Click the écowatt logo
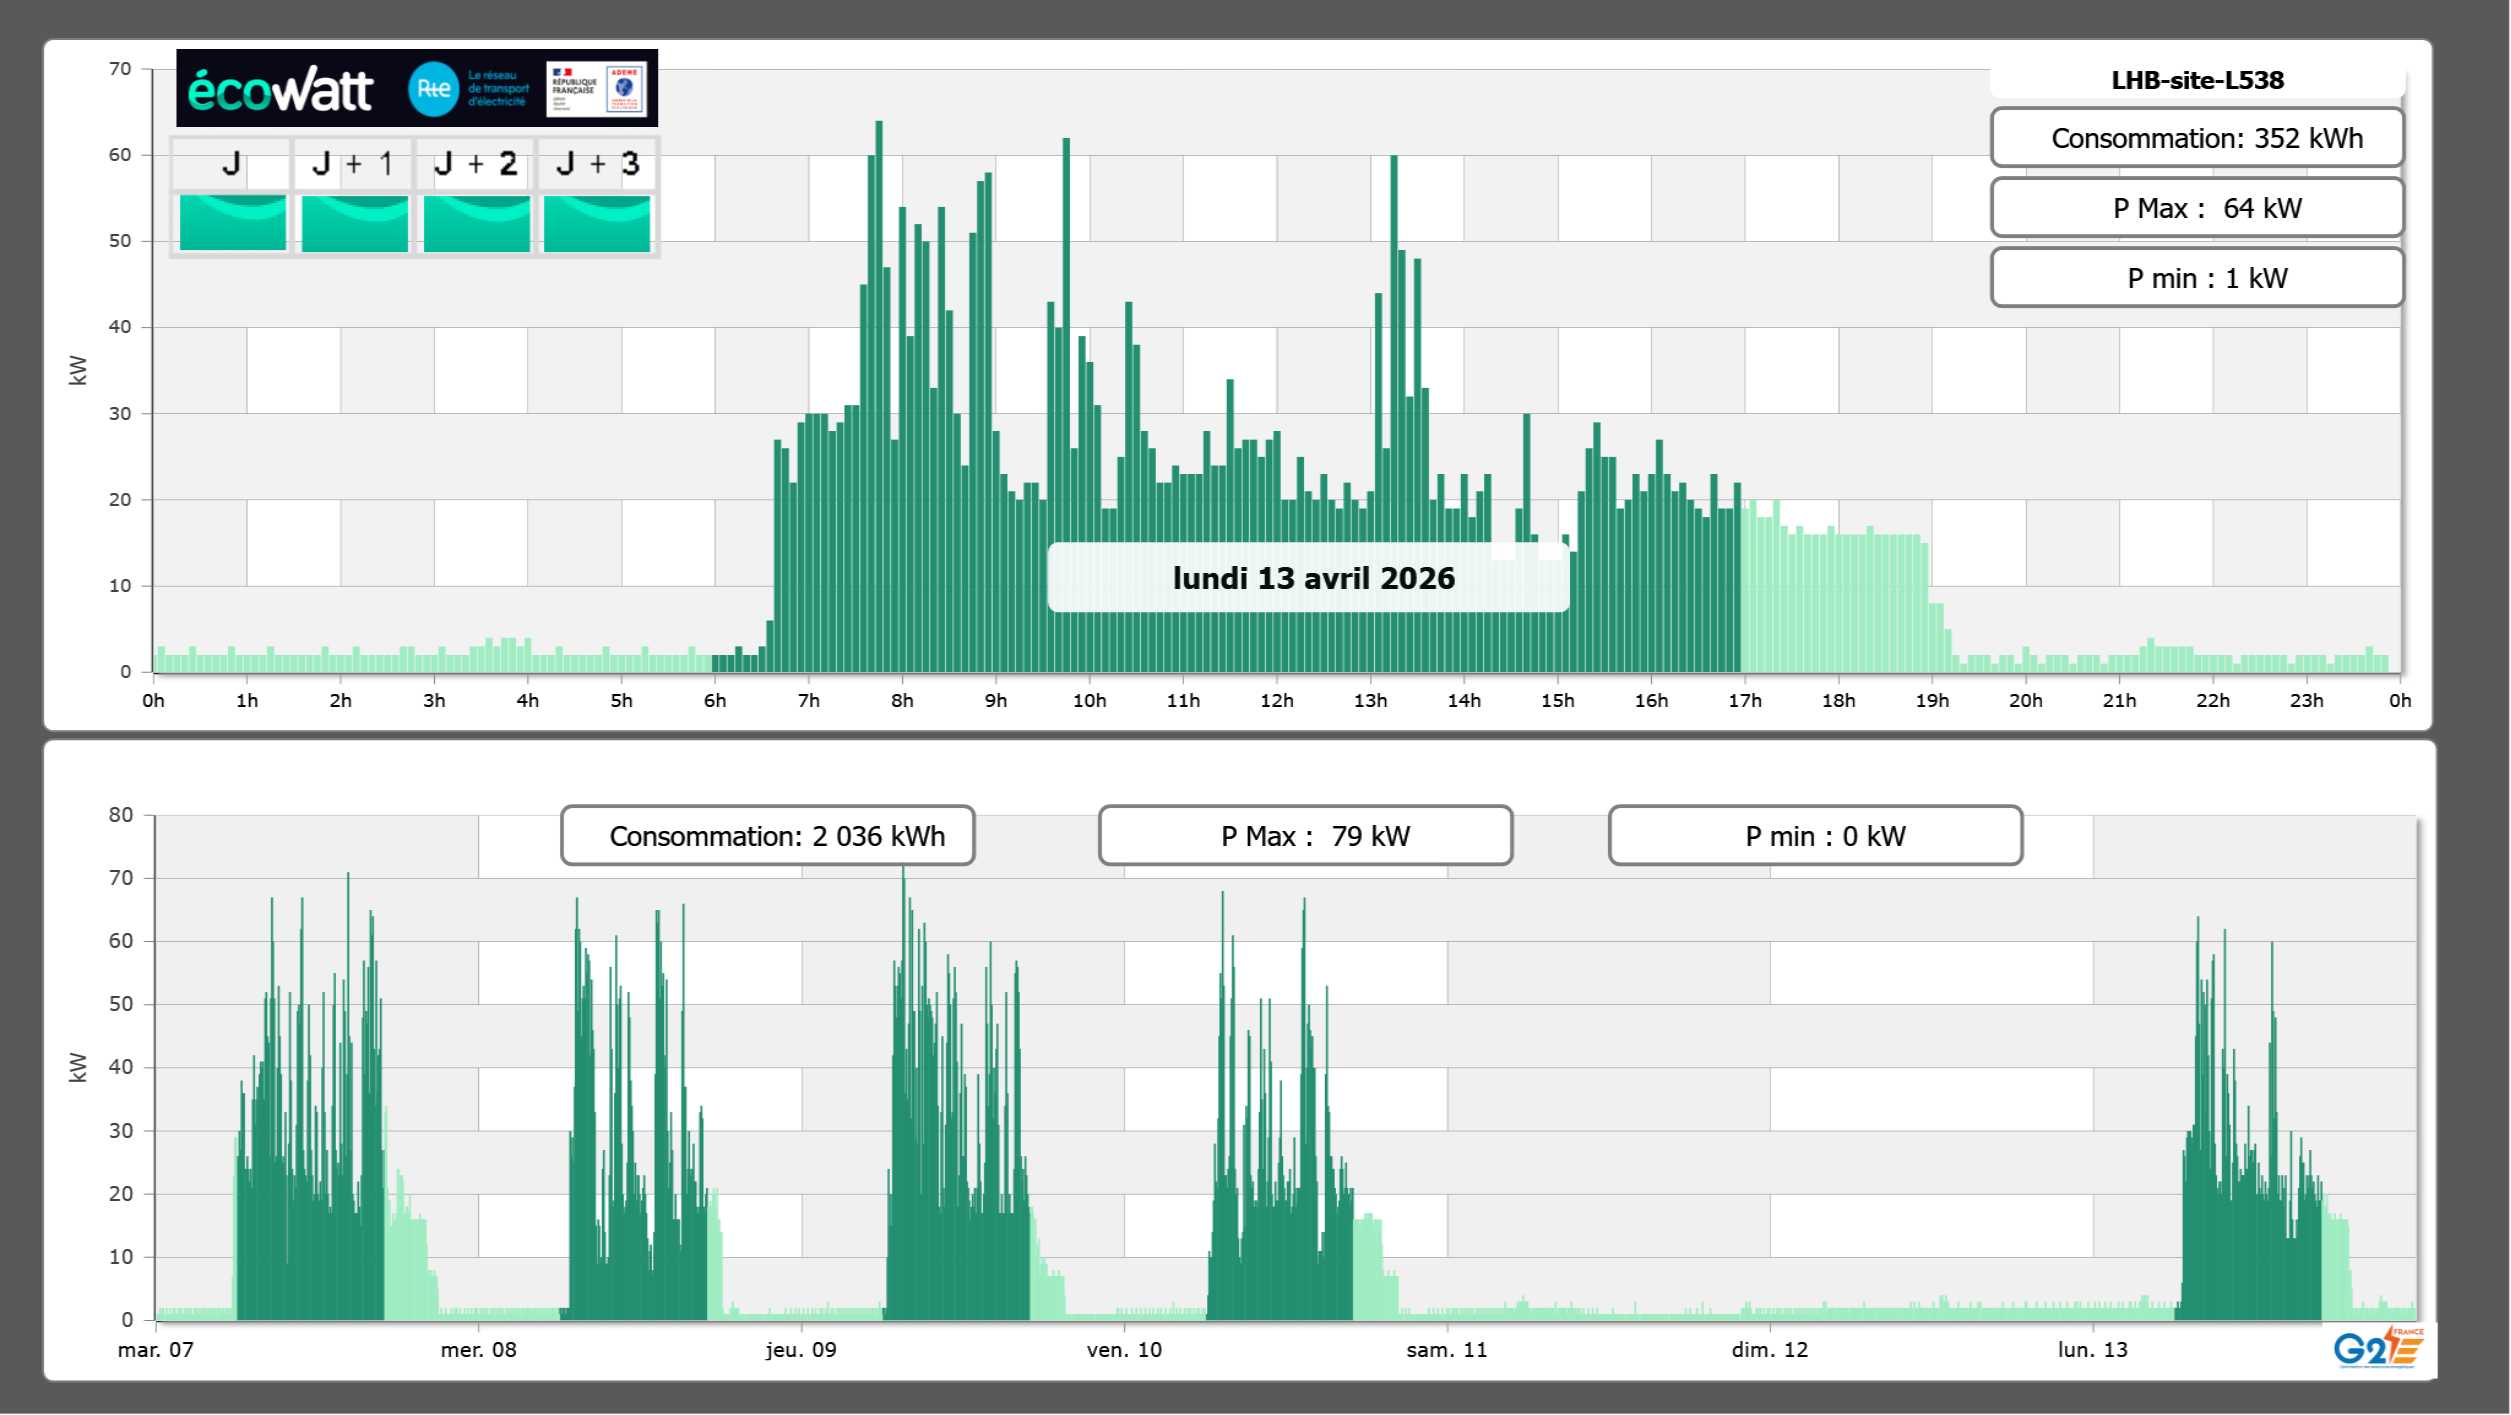Screen dimensions: 2511x1415 click(280, 90)
